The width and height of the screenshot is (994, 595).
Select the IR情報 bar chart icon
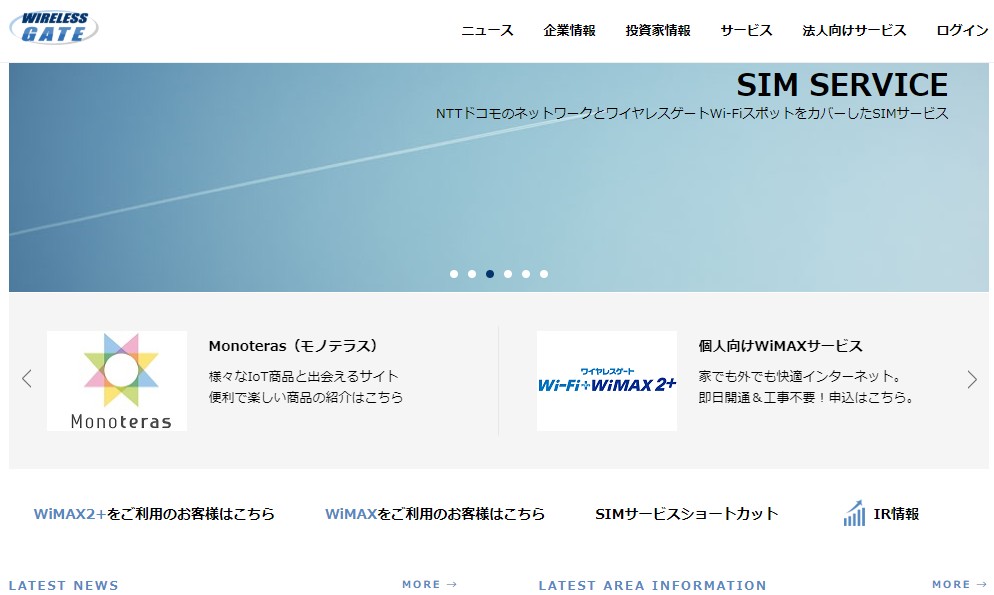(x=855, y=512)
